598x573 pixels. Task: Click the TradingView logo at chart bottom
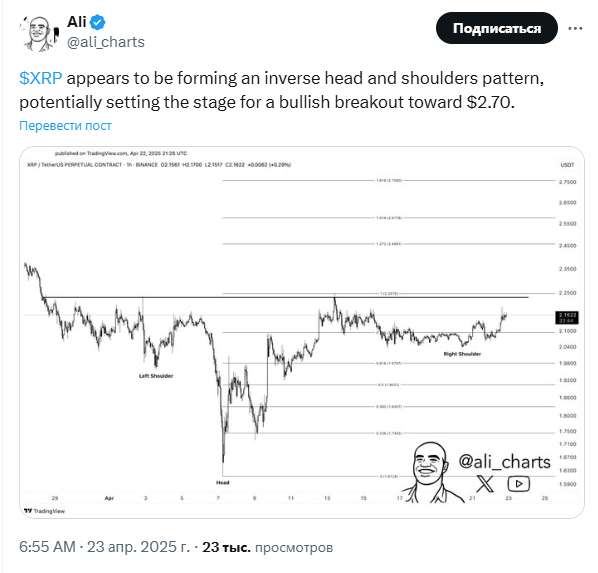[x=45, y=511]
